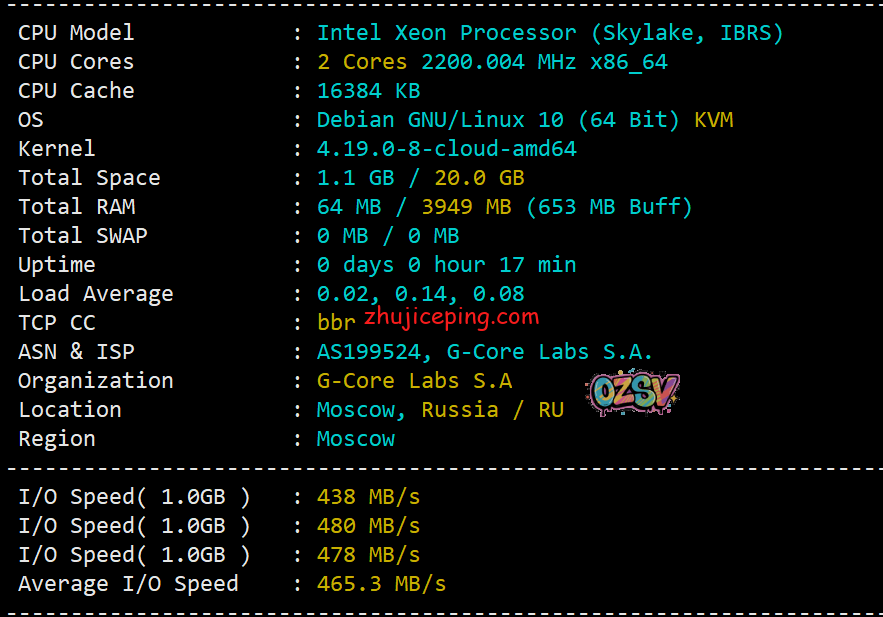Click the yellow KVM virtualization label
Viewport: 883px width, 617px height.
714,120
